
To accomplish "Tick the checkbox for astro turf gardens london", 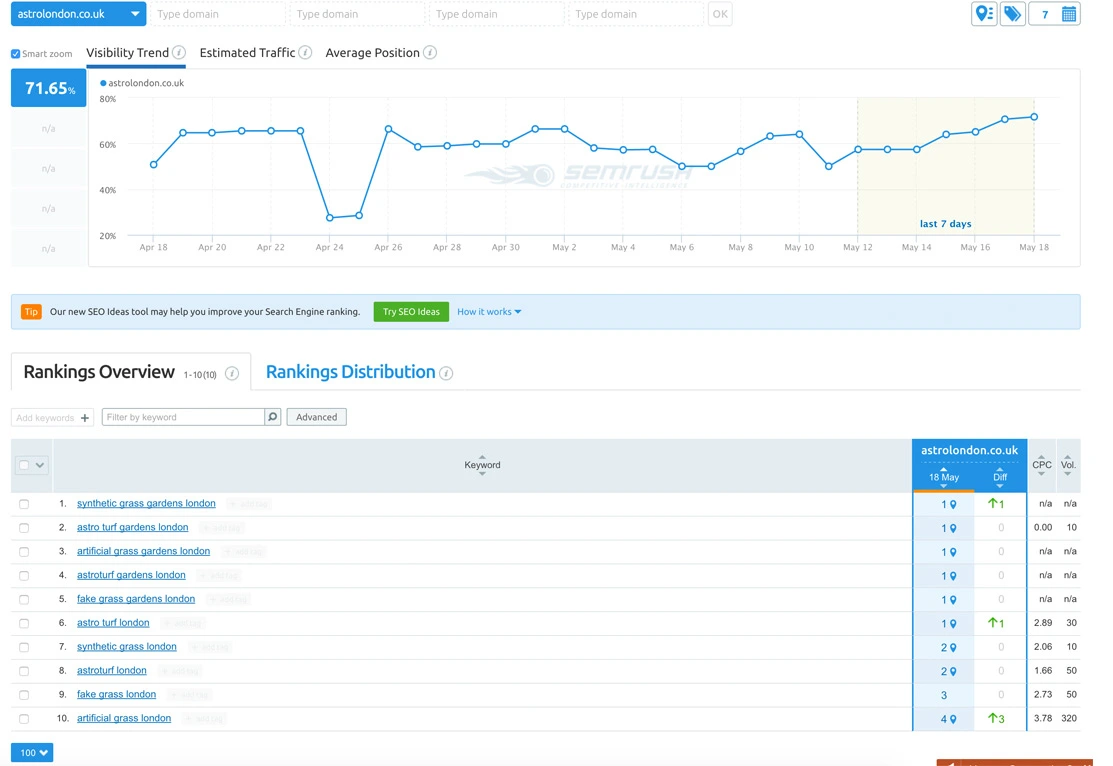I will tap(24, 528).
